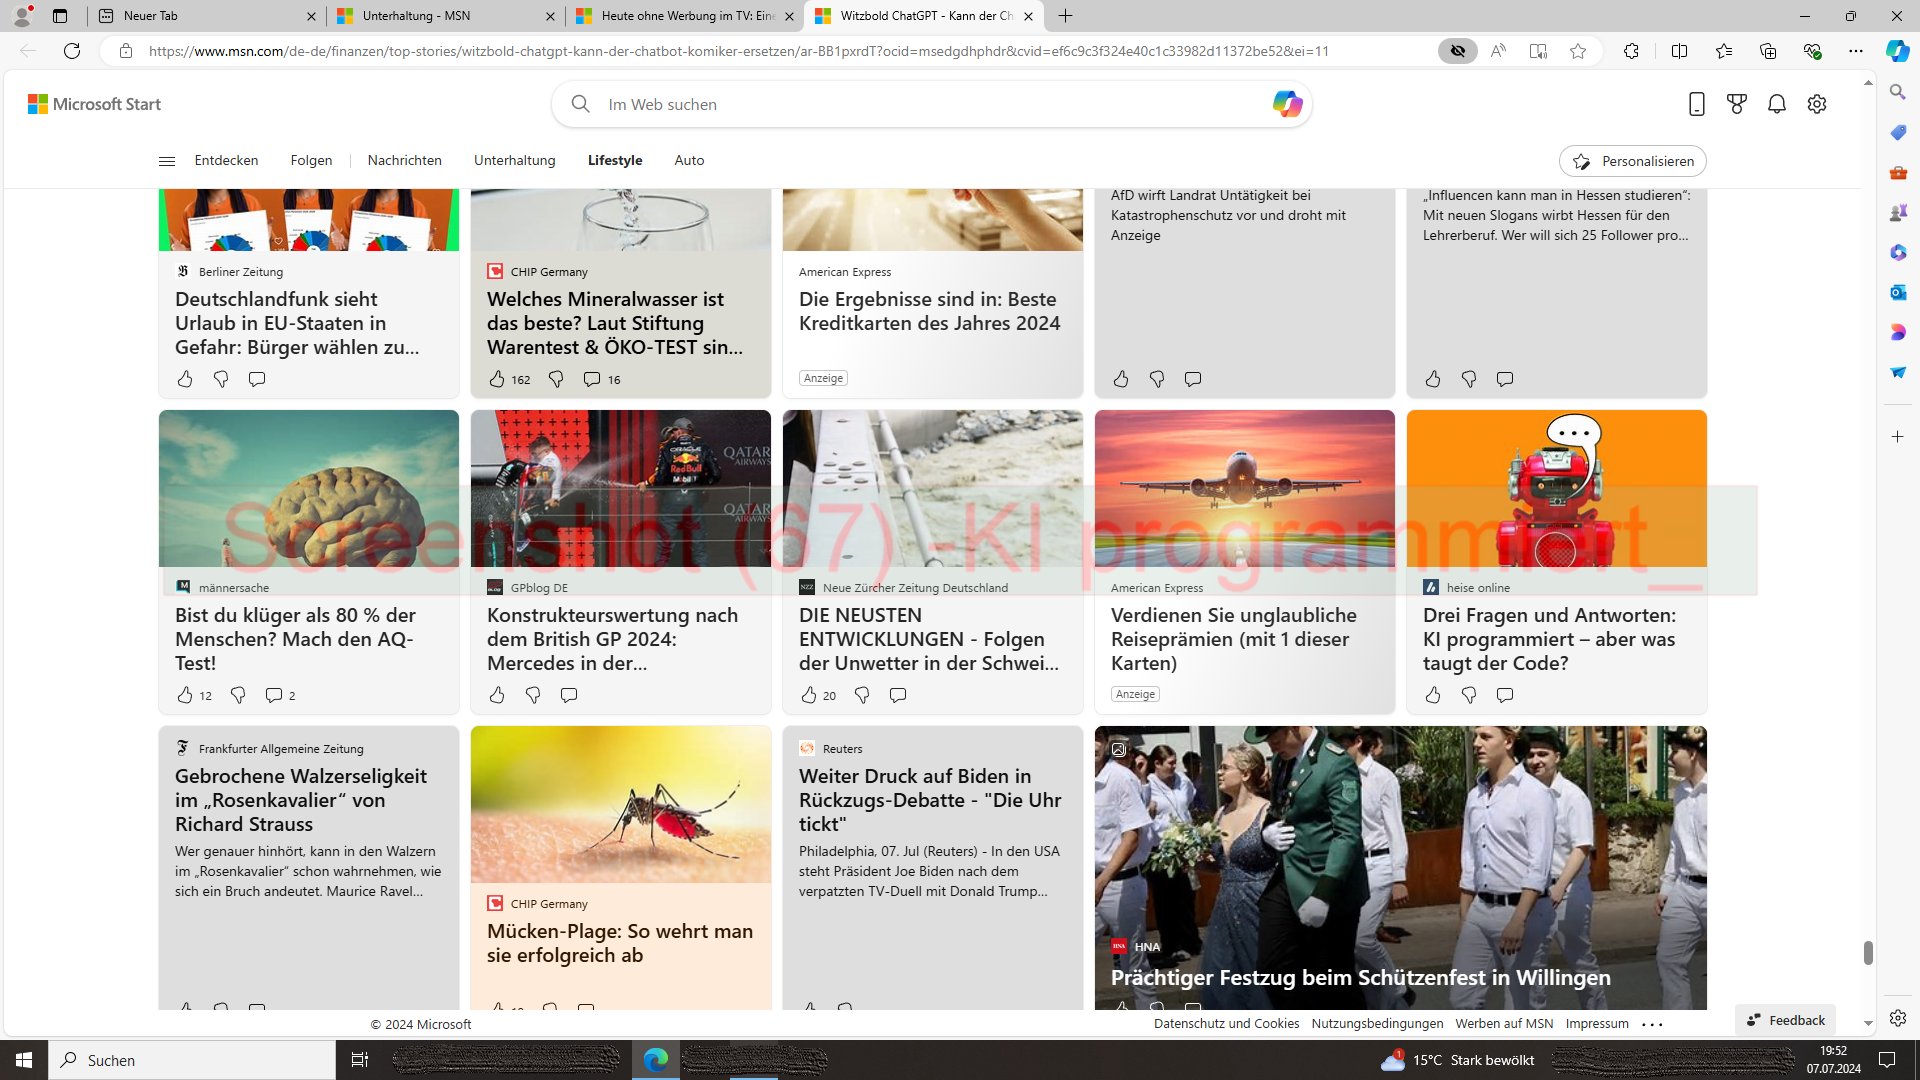Open Edge settings and more menu
Image resolution: width=1920 pixels, height=1080 pixels.
pyautogui.click(x=1855, y=51)
